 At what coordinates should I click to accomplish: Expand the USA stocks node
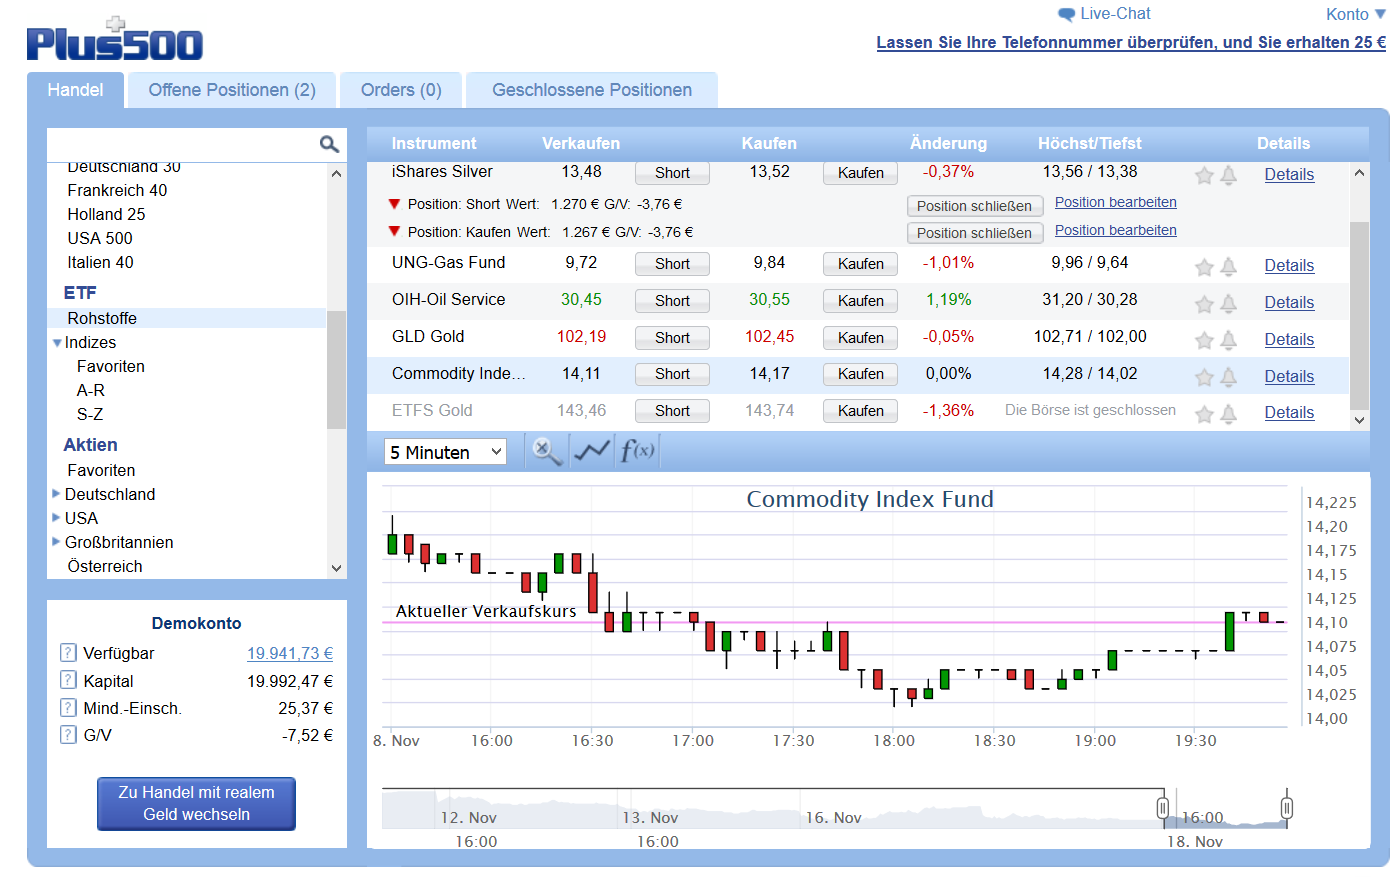click(x=56, y=517)
